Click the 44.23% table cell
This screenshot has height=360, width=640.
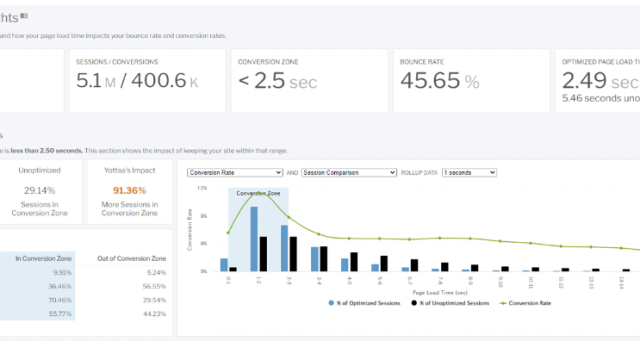154,314
